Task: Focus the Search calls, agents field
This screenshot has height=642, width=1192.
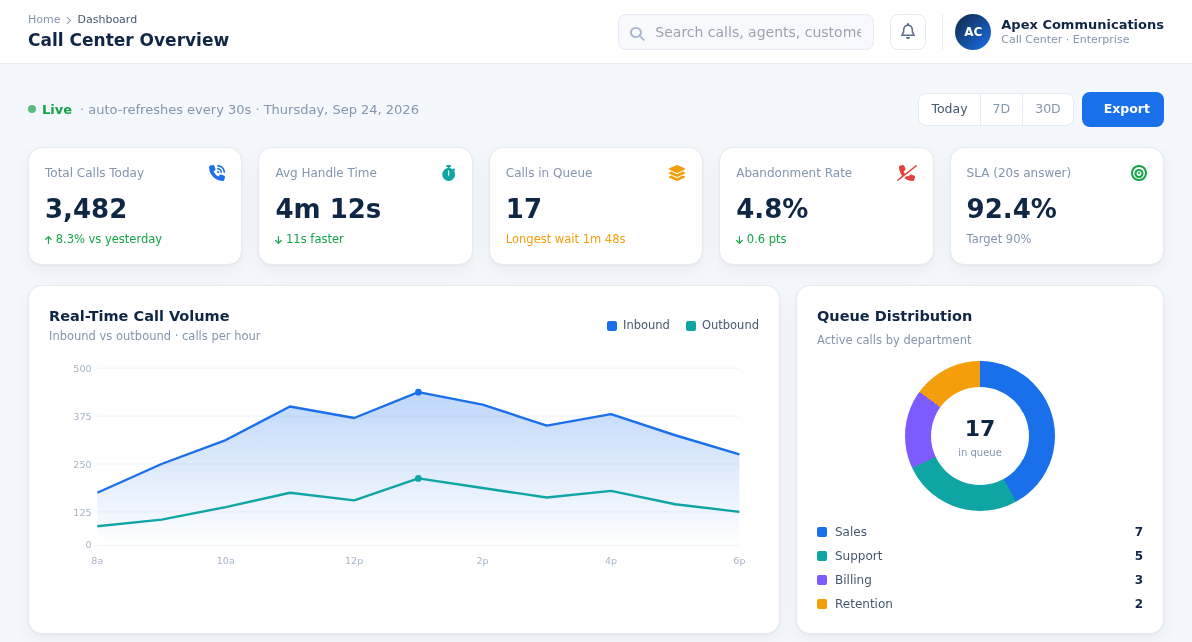Action: coord(746,32)
